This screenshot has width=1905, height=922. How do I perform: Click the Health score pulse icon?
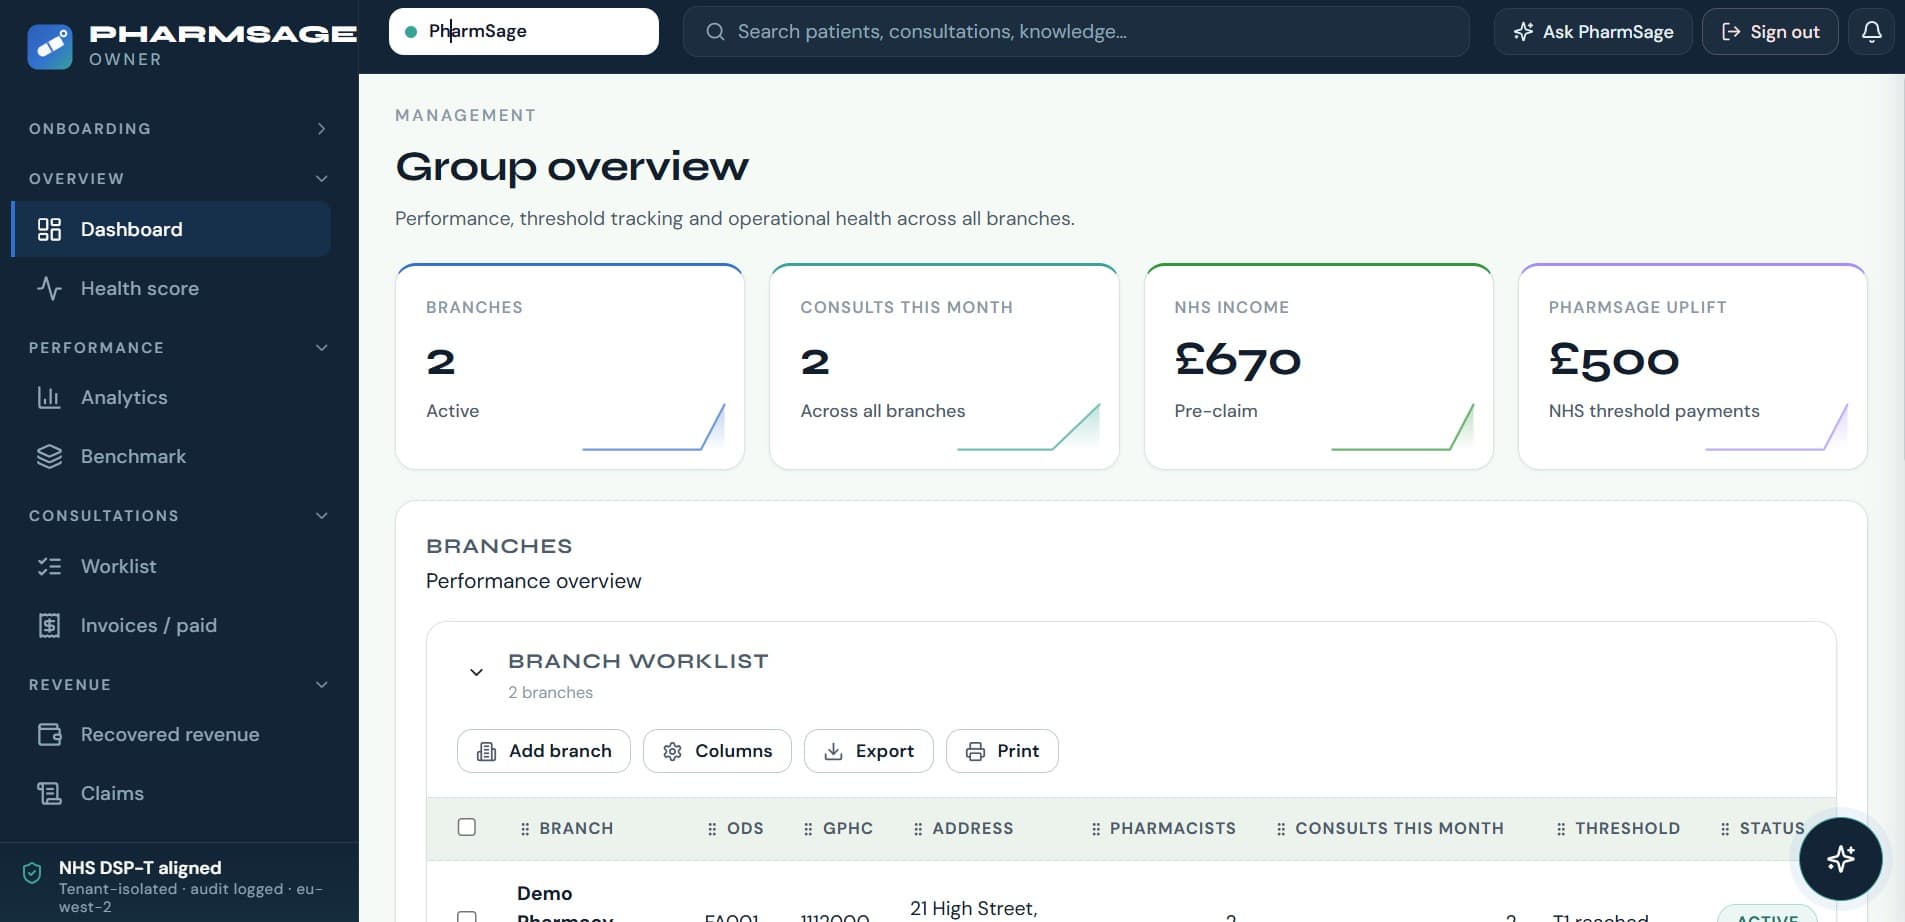tap(49, 288)
